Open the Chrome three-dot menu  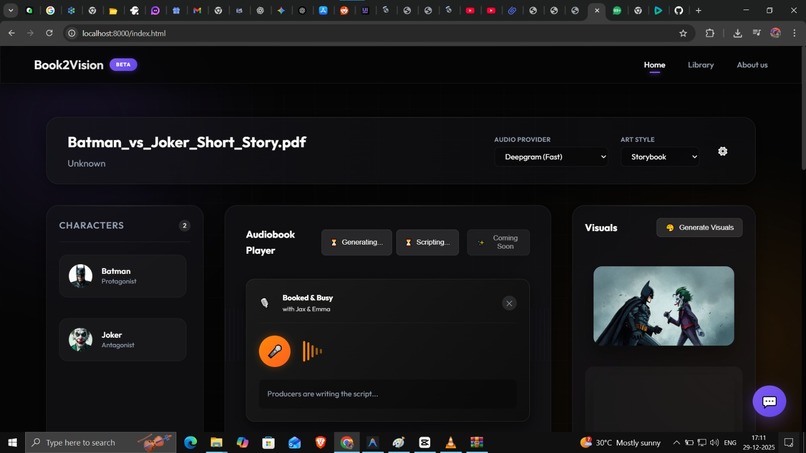[x=794, y=33]
